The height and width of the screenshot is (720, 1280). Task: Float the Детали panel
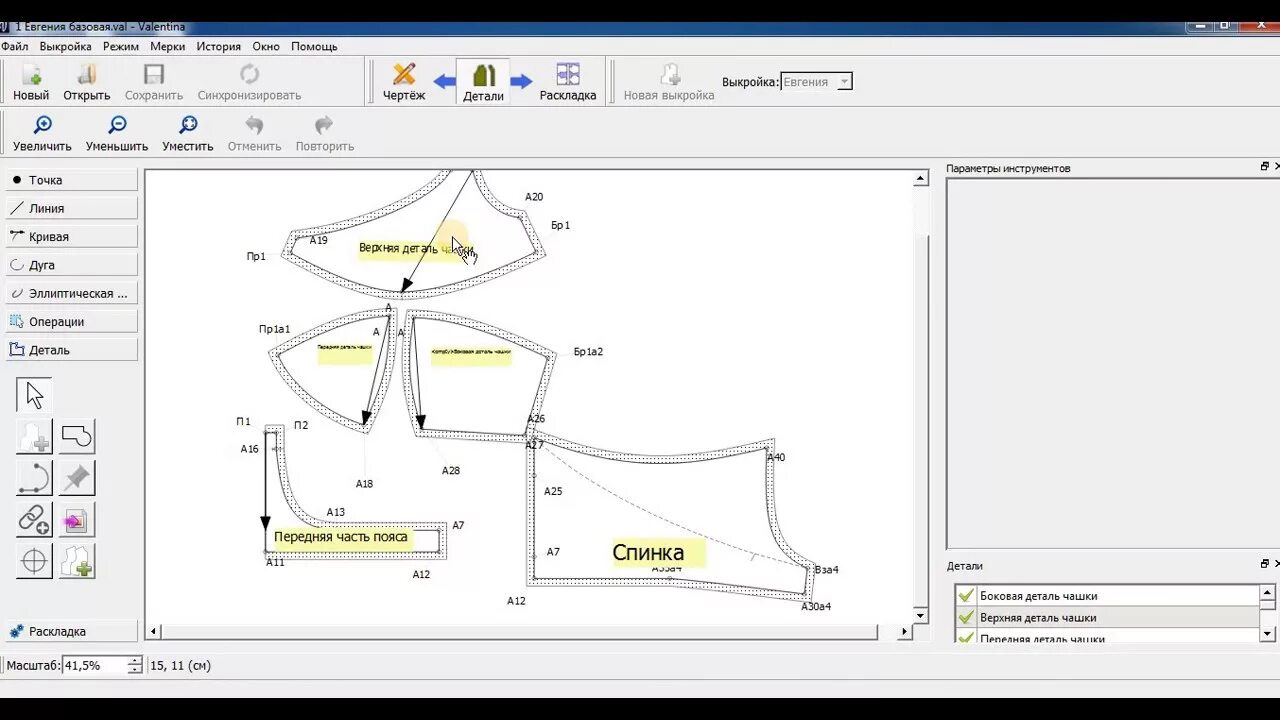(x=1265, y=564)
